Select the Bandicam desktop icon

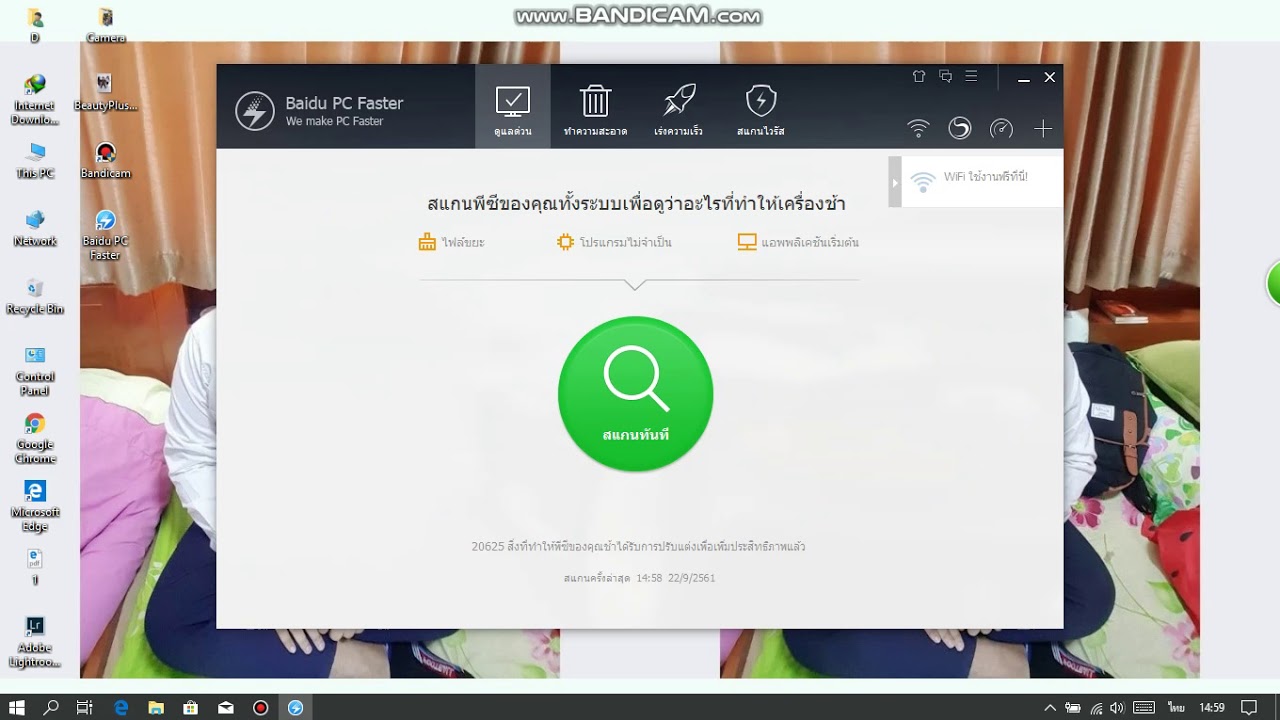pos(105,160)
